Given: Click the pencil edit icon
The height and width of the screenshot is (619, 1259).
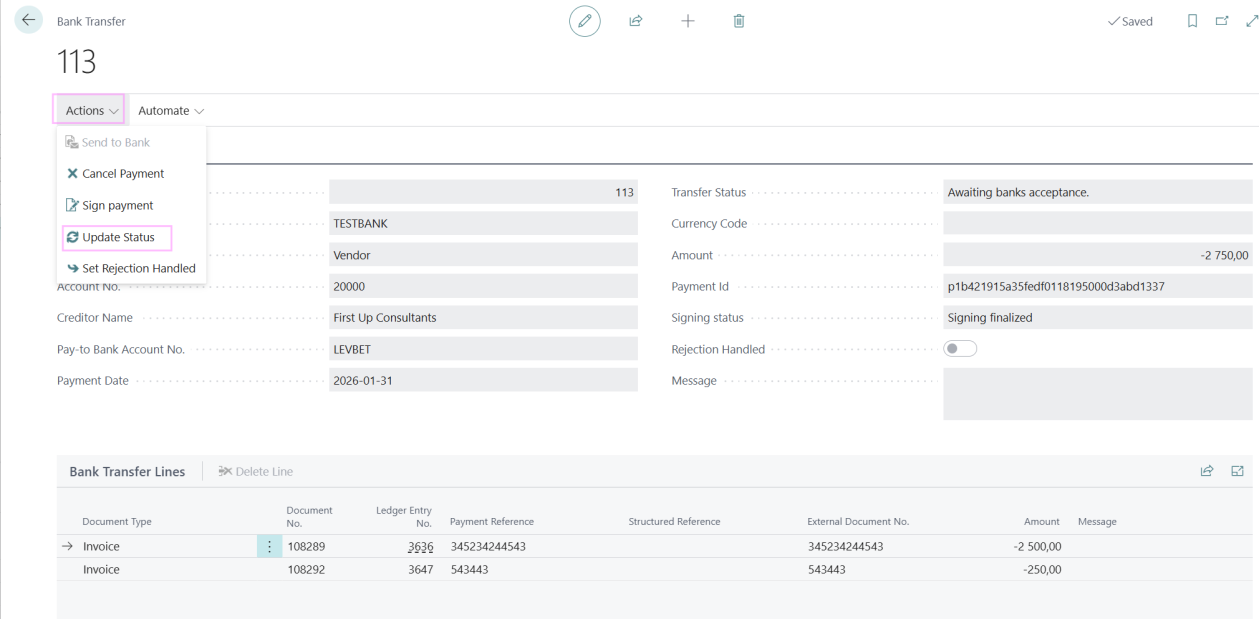Looking at the screenshot, I should click(584, 21).
